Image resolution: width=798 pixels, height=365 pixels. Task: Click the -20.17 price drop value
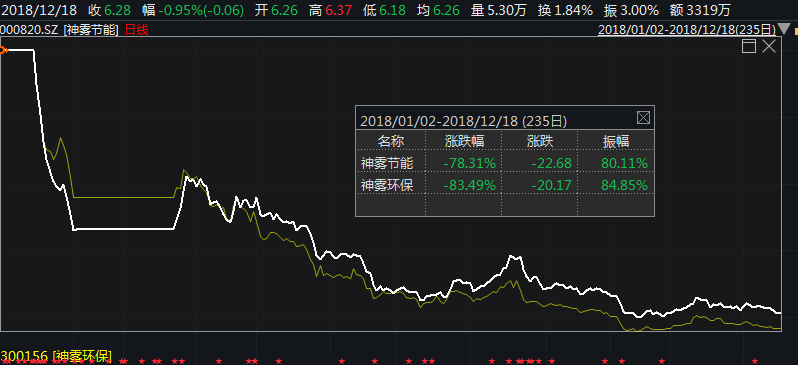[x=551, y=185]
